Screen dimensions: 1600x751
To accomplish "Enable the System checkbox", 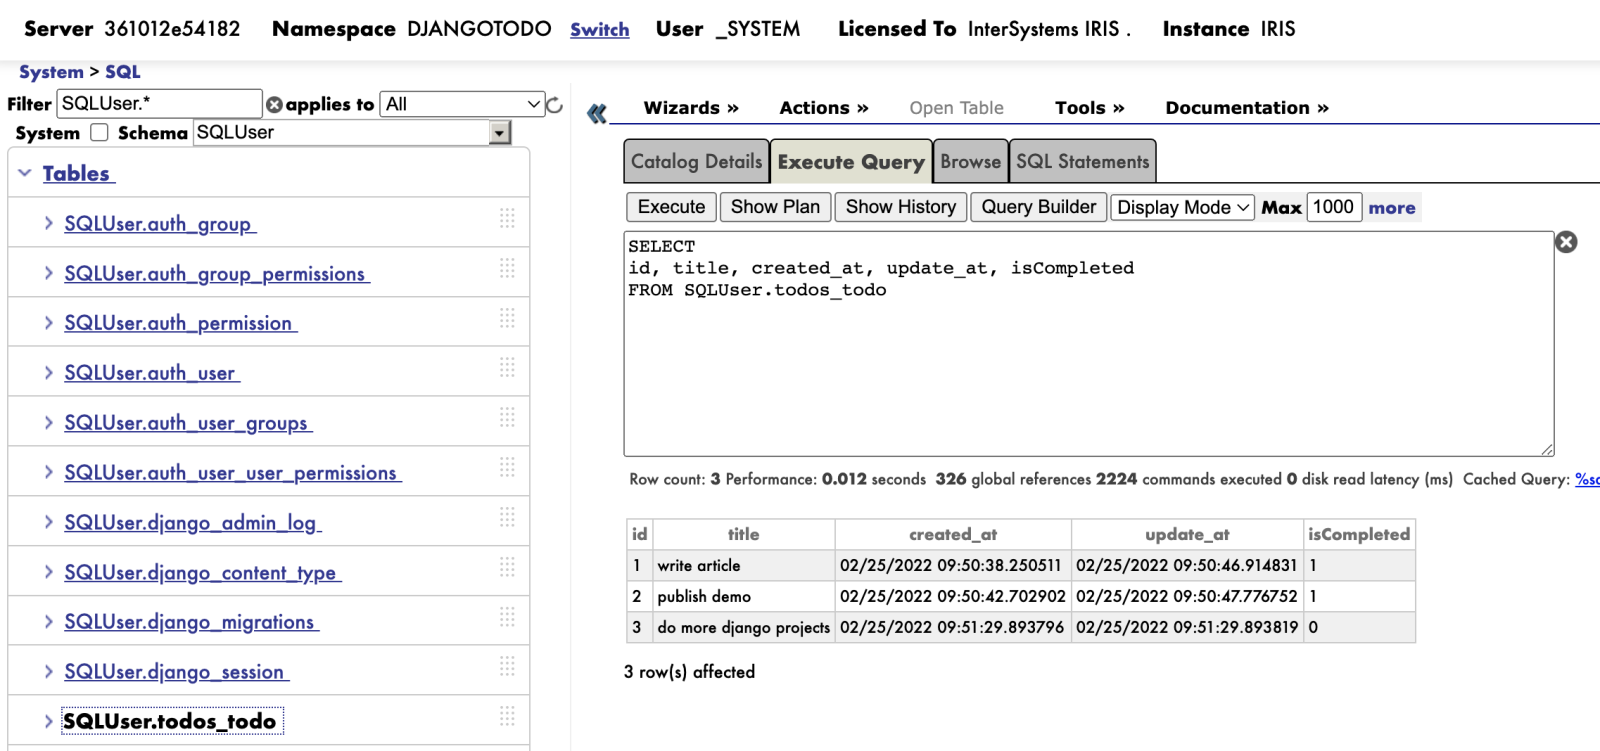I will [99, 133].
